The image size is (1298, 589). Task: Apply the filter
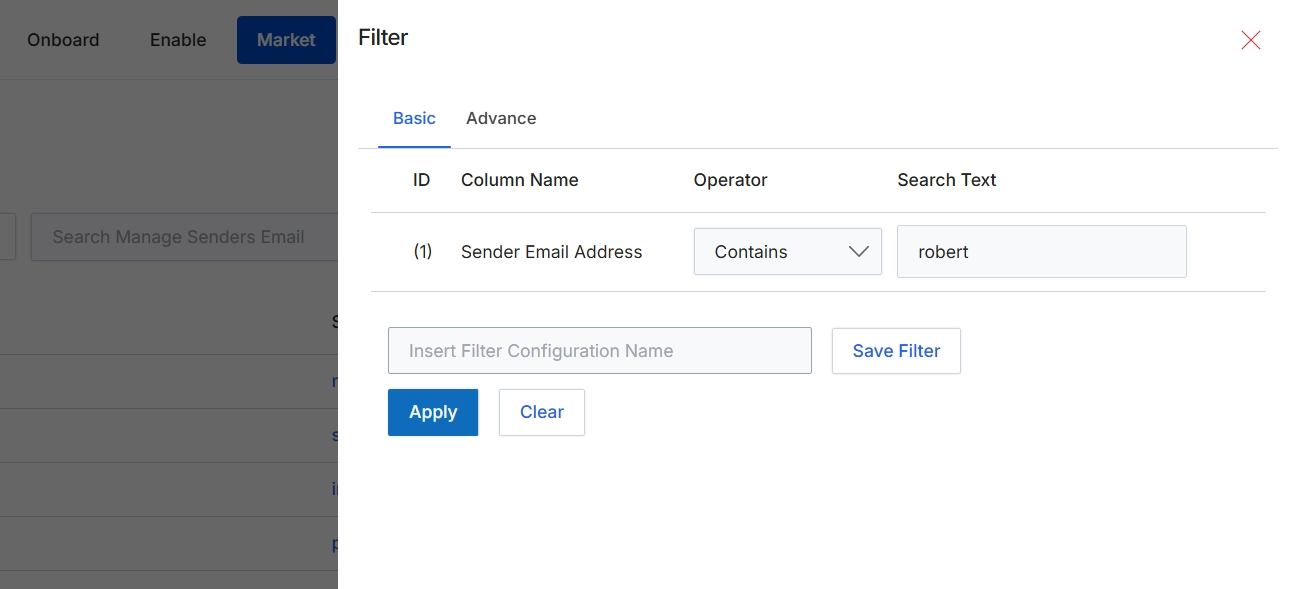[433, 412]
